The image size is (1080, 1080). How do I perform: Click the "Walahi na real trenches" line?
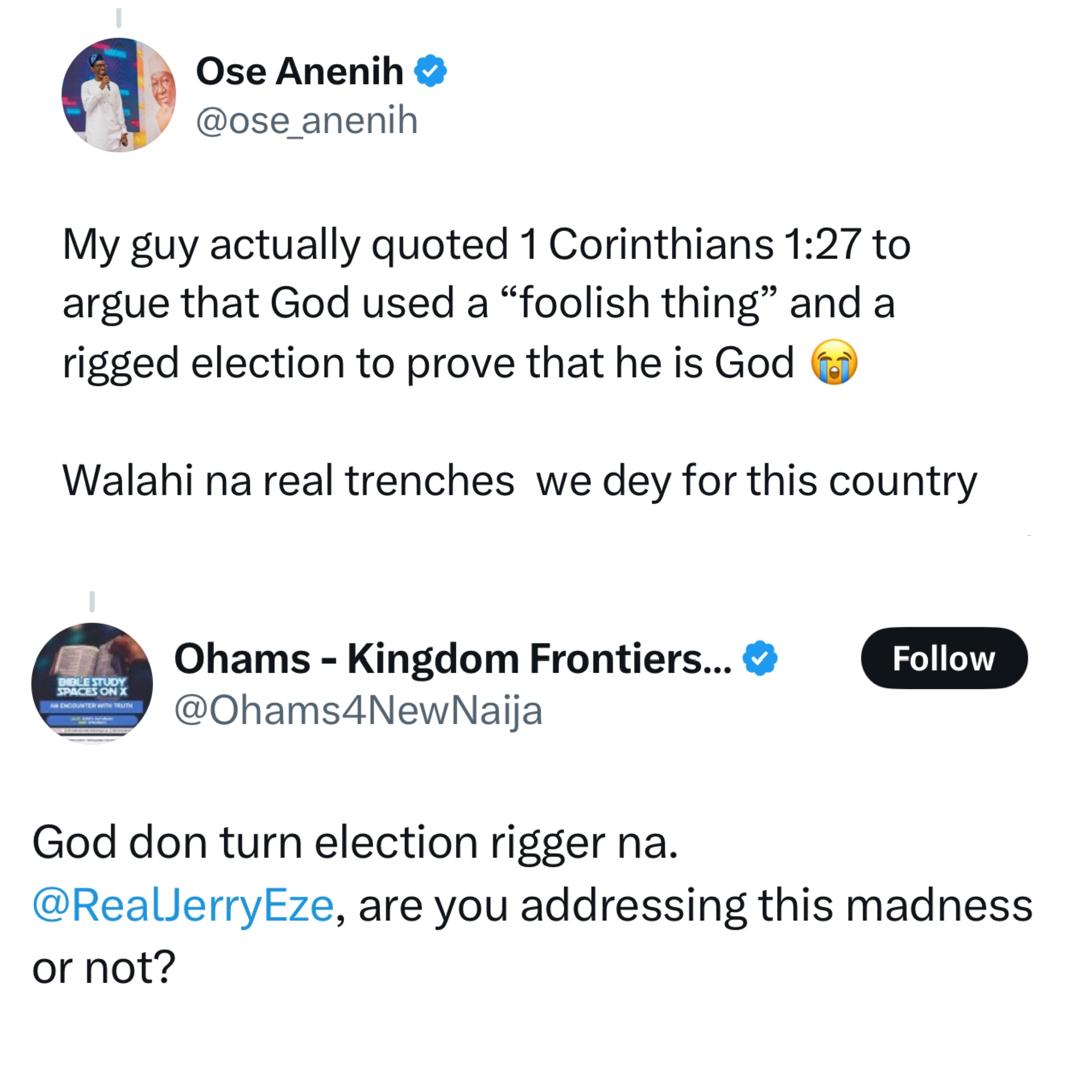(288, 481)
